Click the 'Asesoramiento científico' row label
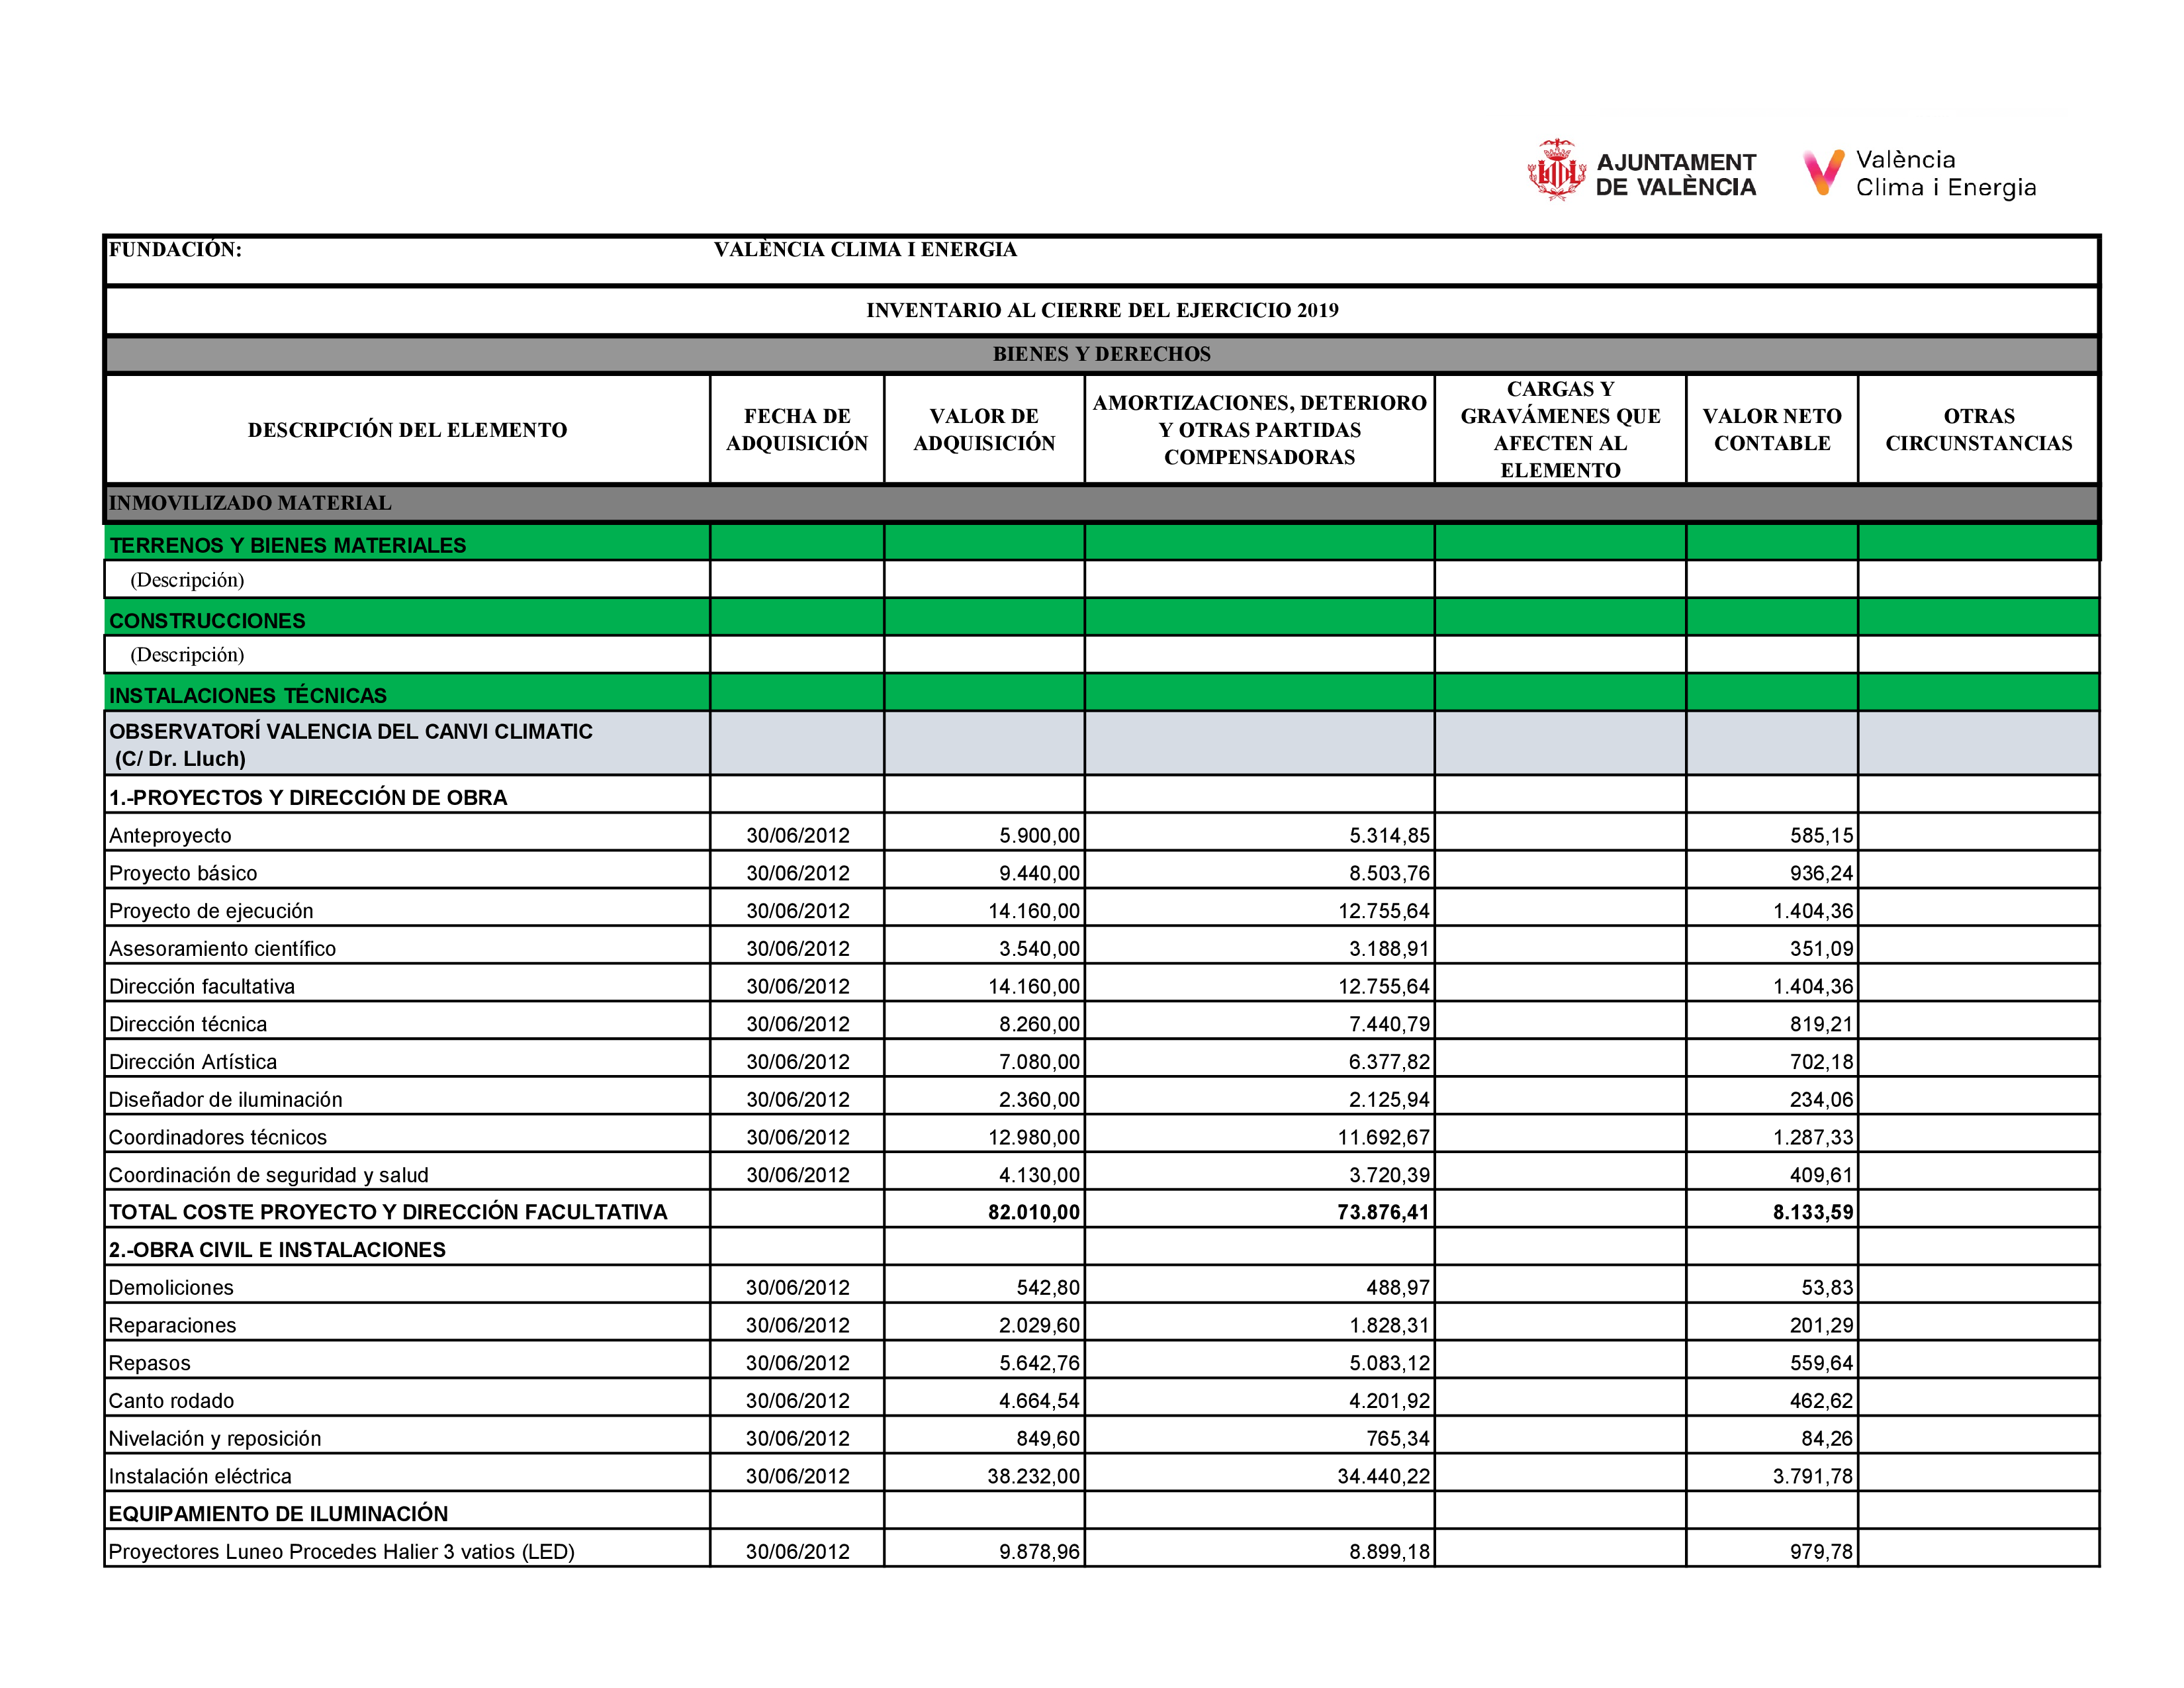 click(x=222, y=948)
